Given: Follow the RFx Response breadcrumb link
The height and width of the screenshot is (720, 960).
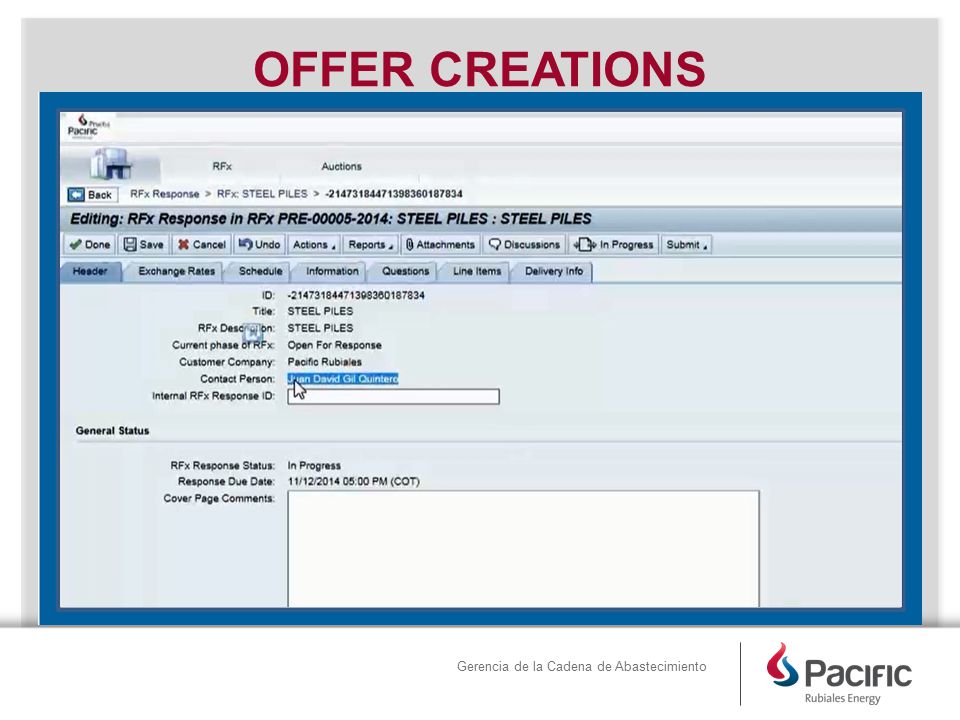Looking at the screenshot, I should tap(164, 194).
